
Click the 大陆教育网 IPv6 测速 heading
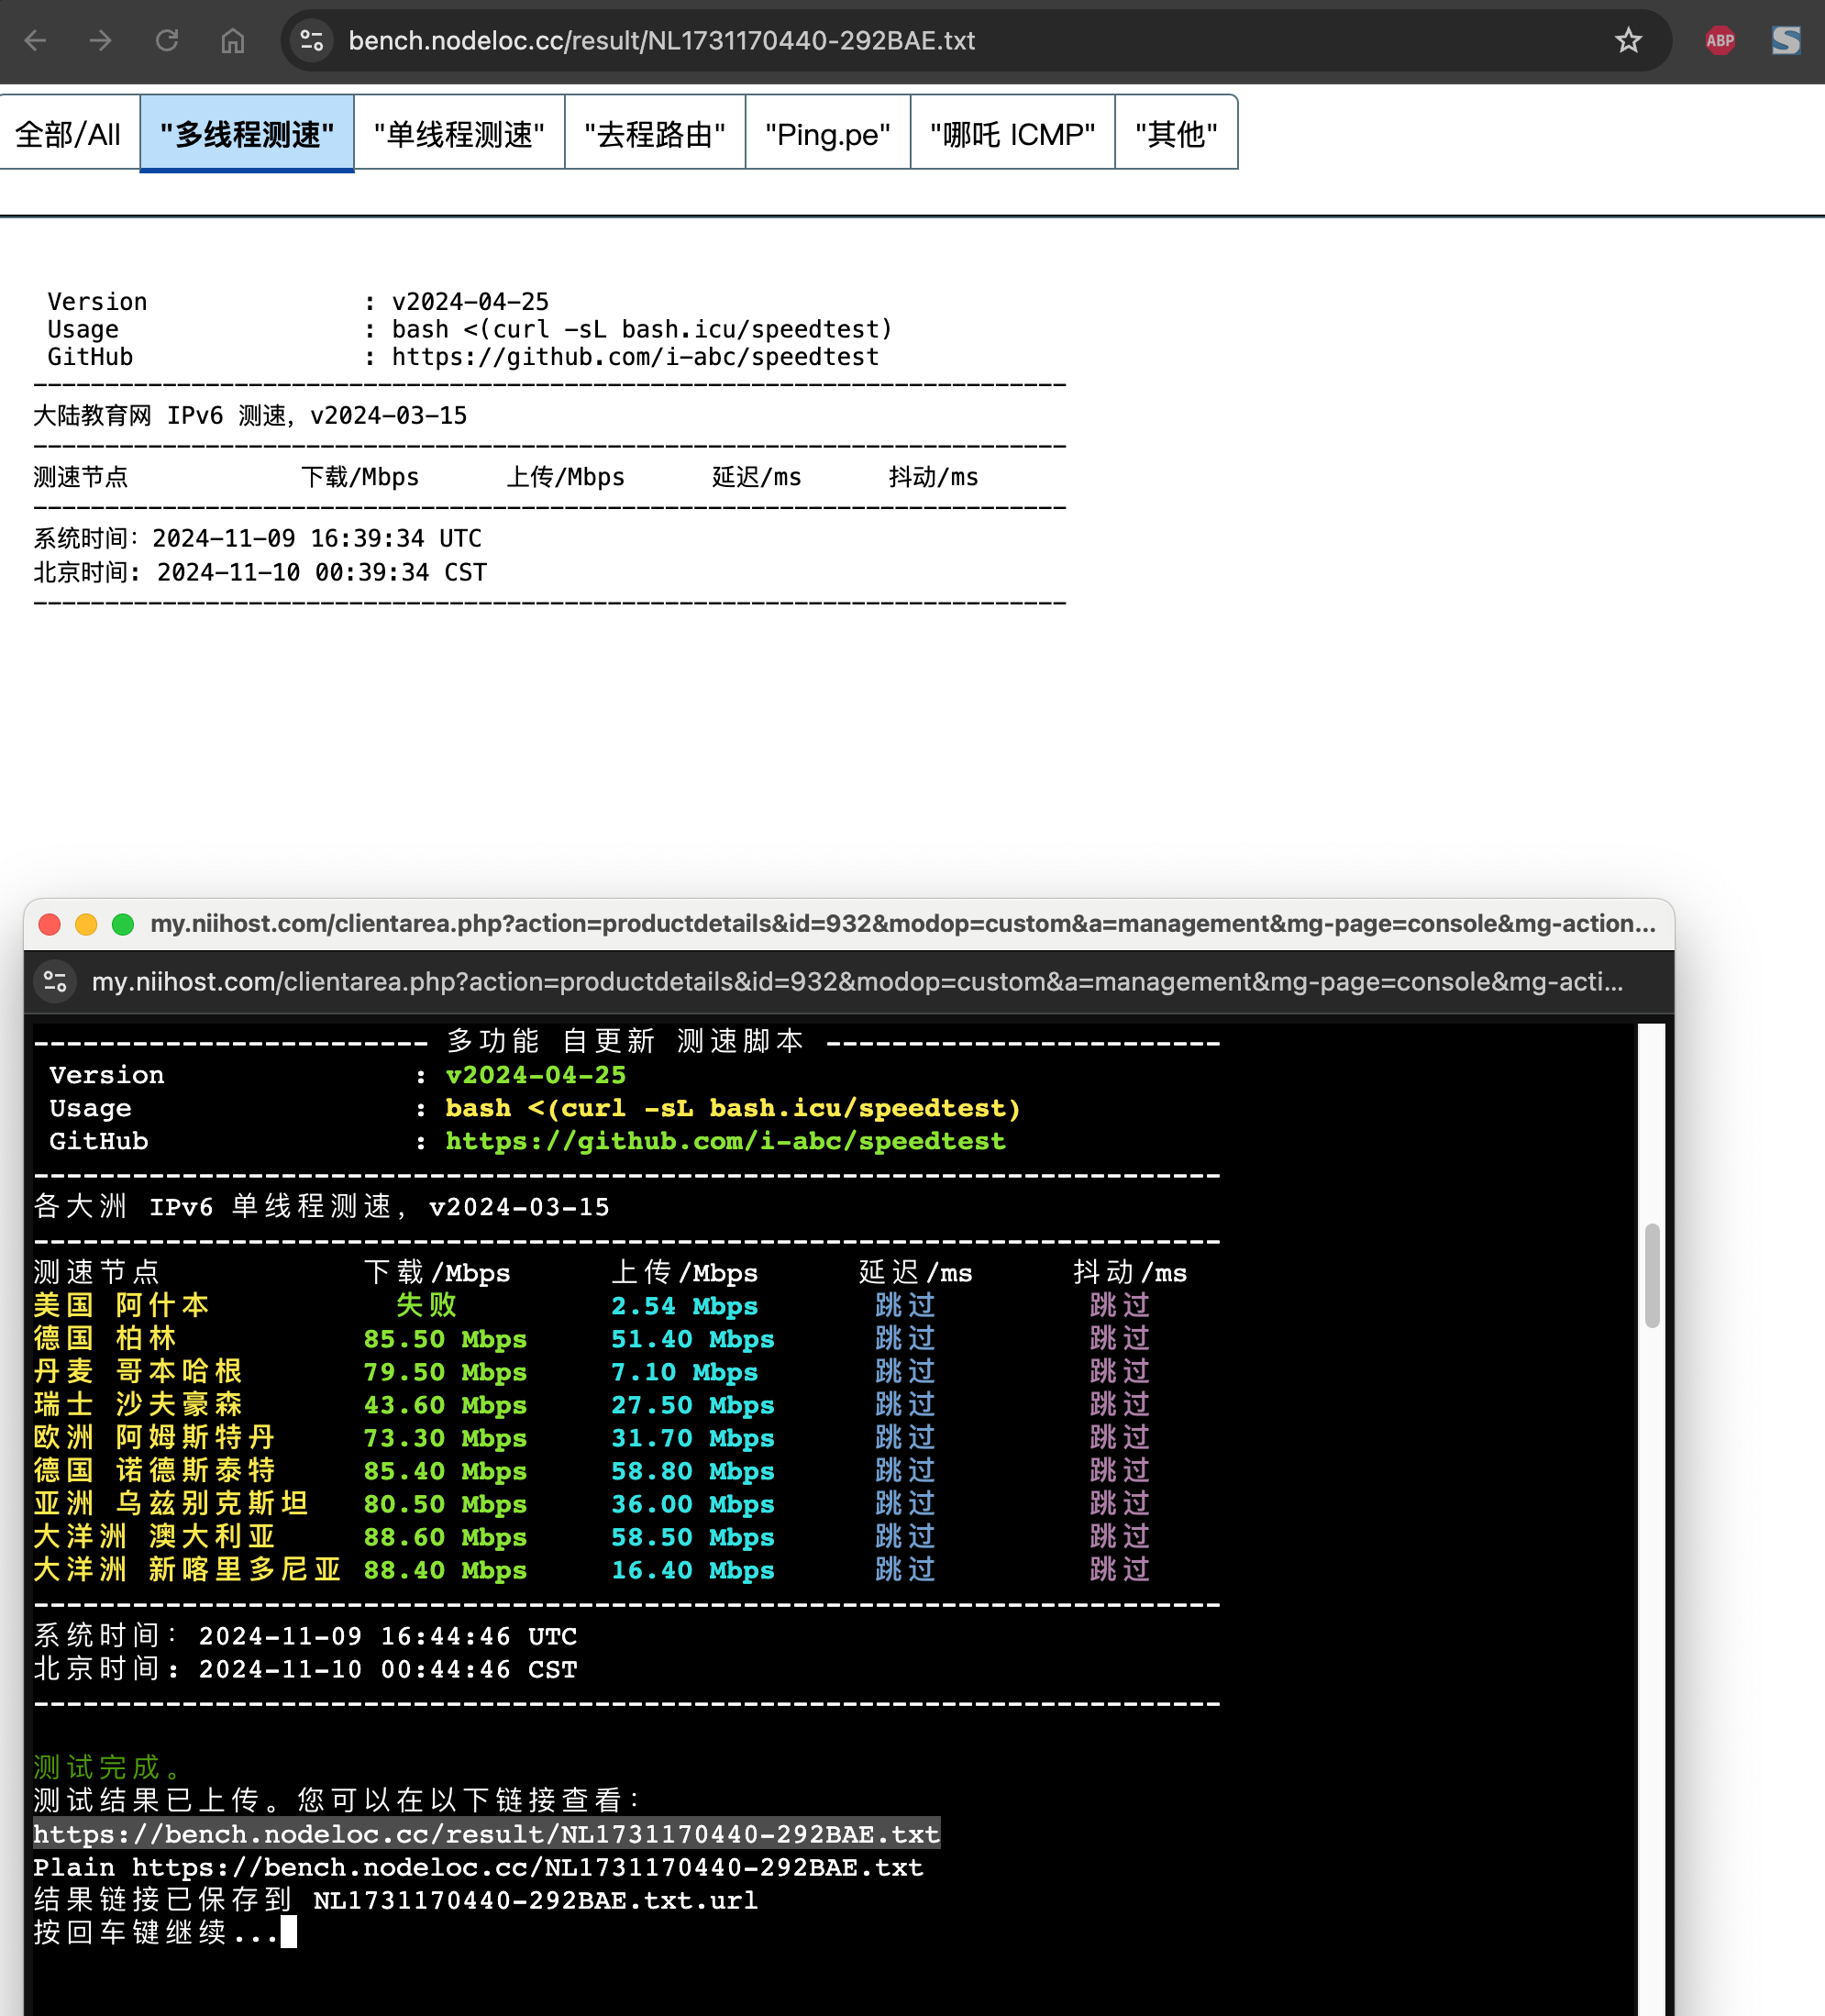point(250,415)
